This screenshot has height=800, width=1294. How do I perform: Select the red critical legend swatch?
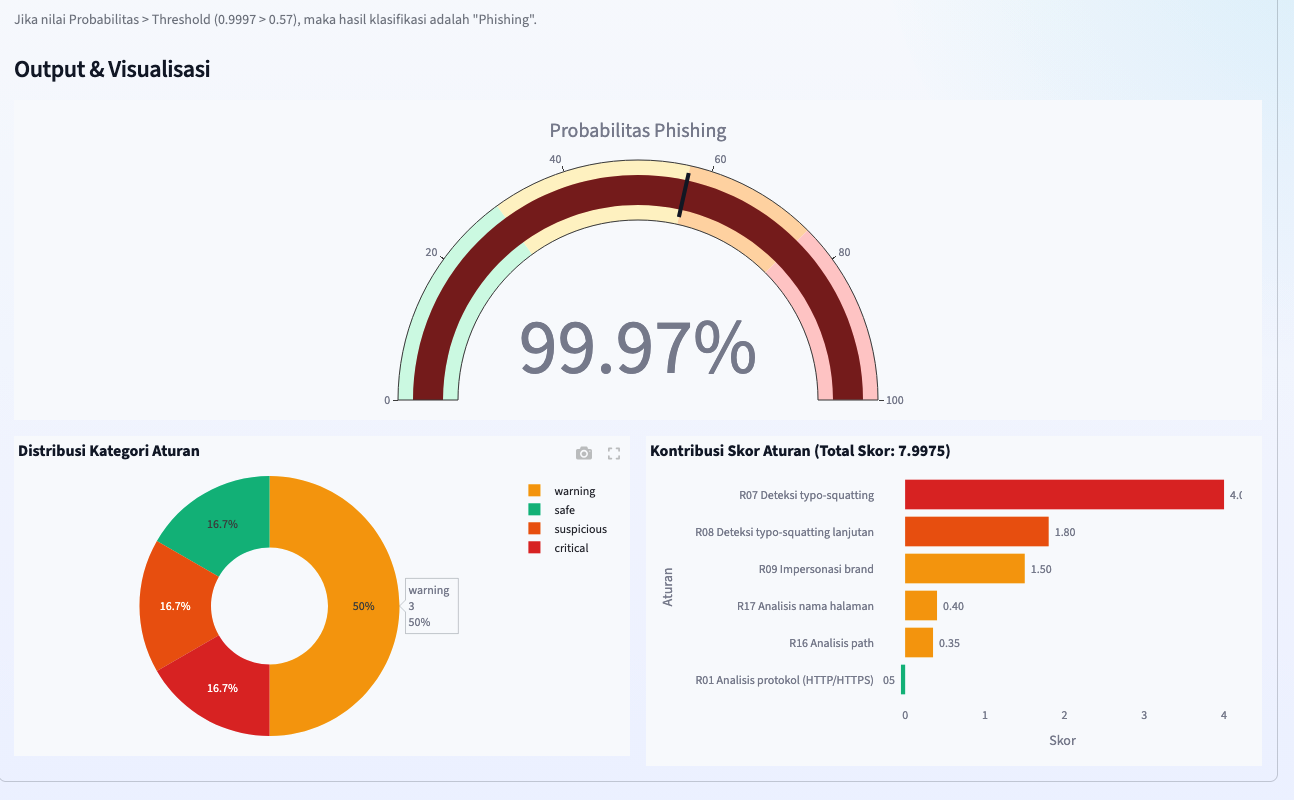(534, 548)
